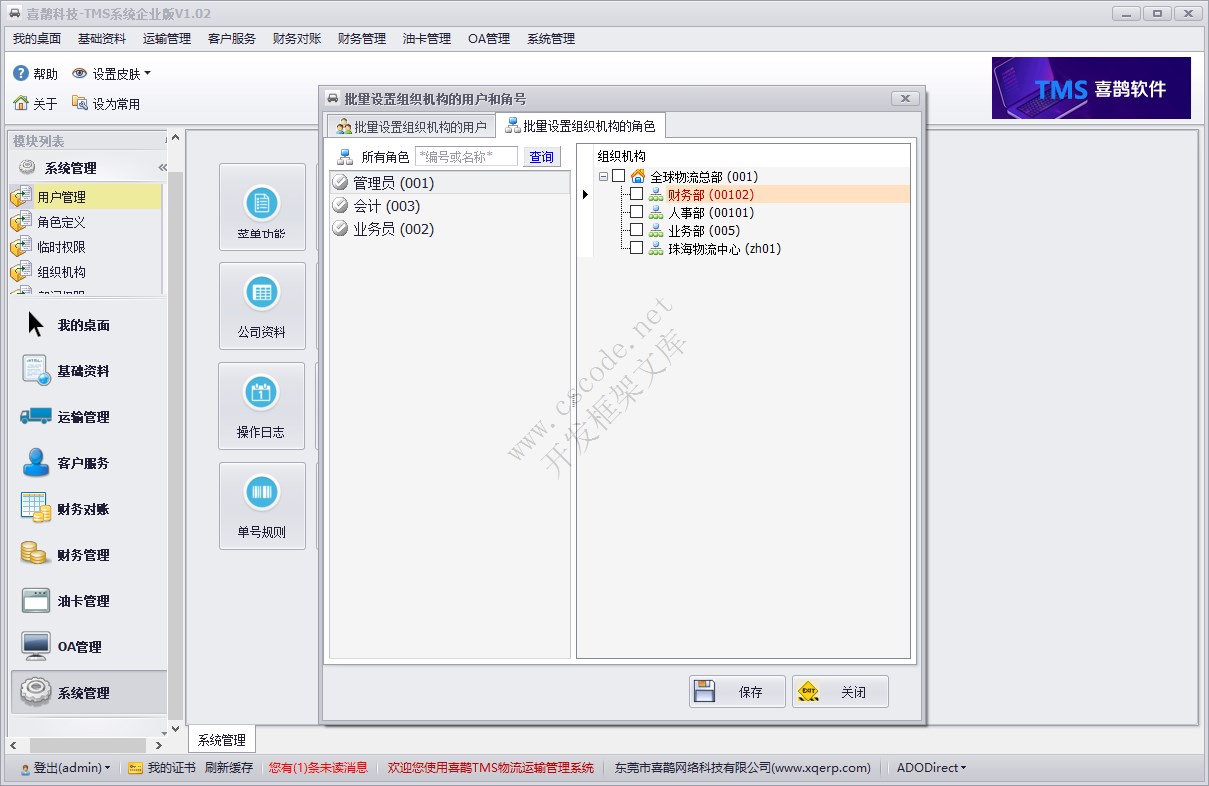Toggle the 管理员 (001) role check mark
1209x786 pixels.
tap(341, 183)
